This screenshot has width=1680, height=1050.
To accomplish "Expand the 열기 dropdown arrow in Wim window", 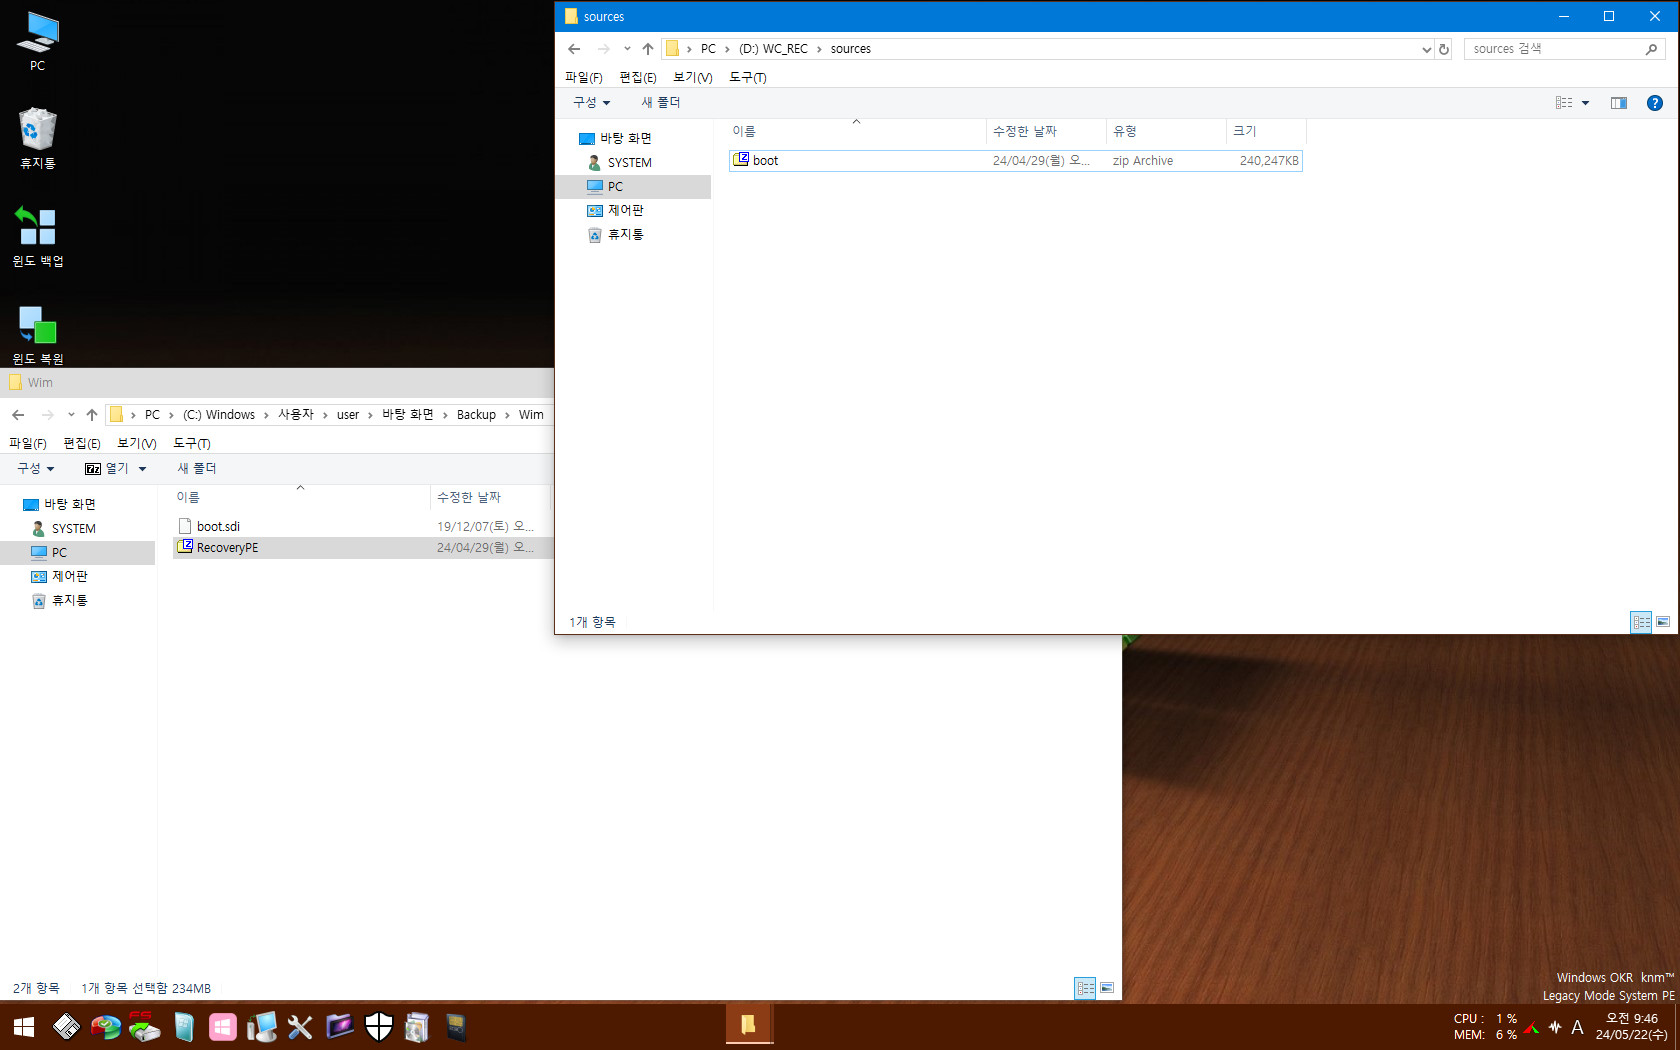I will tap(143, 469).
